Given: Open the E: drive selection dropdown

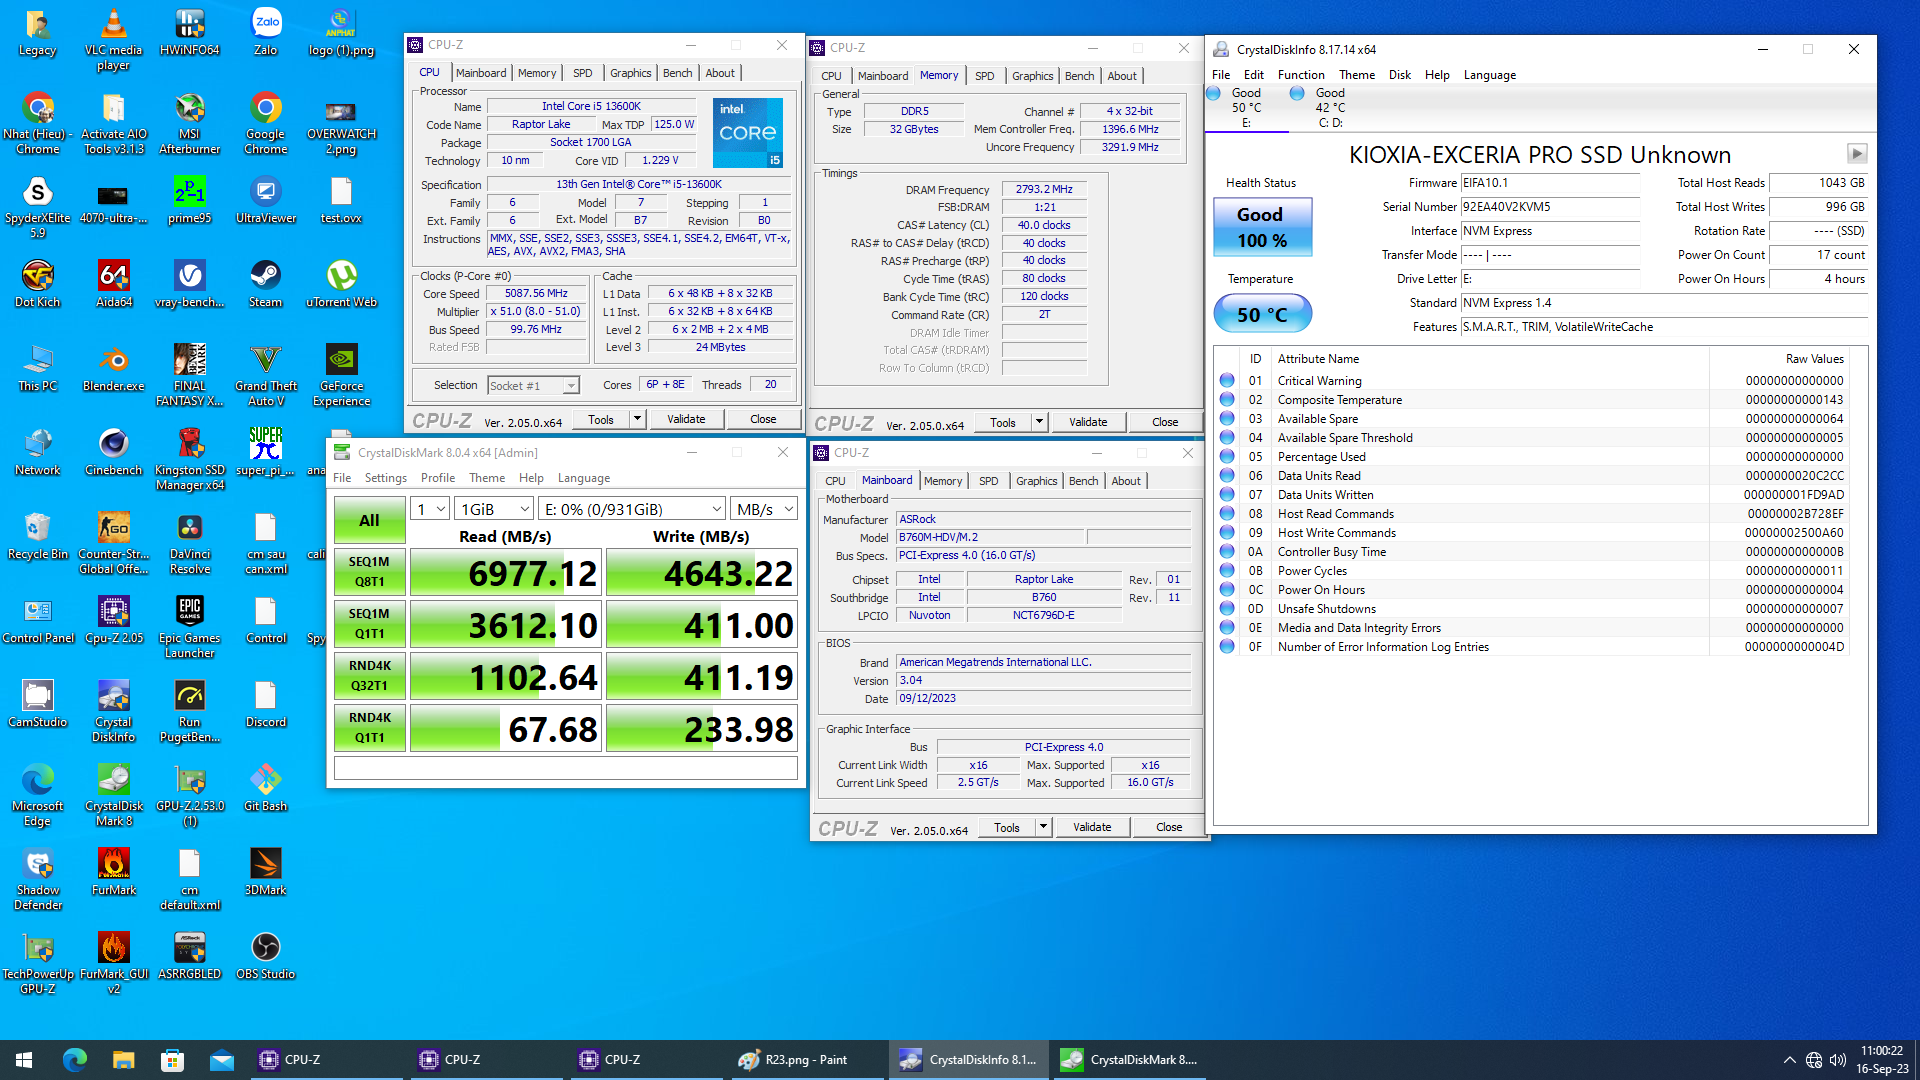Looking at the screenshot, I should [632, 510].
